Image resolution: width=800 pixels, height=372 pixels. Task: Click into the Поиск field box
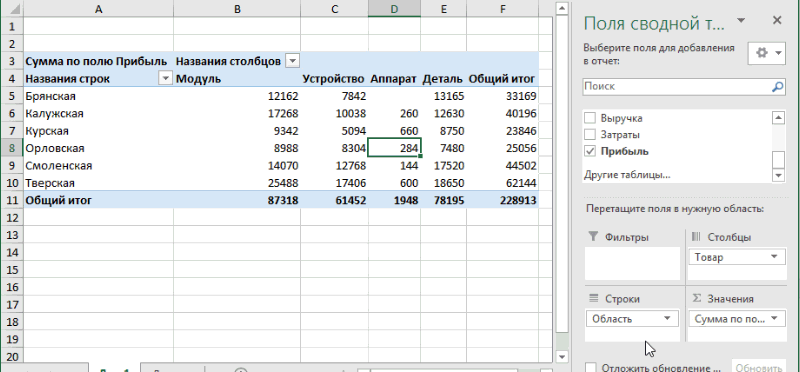click(684, 87)
